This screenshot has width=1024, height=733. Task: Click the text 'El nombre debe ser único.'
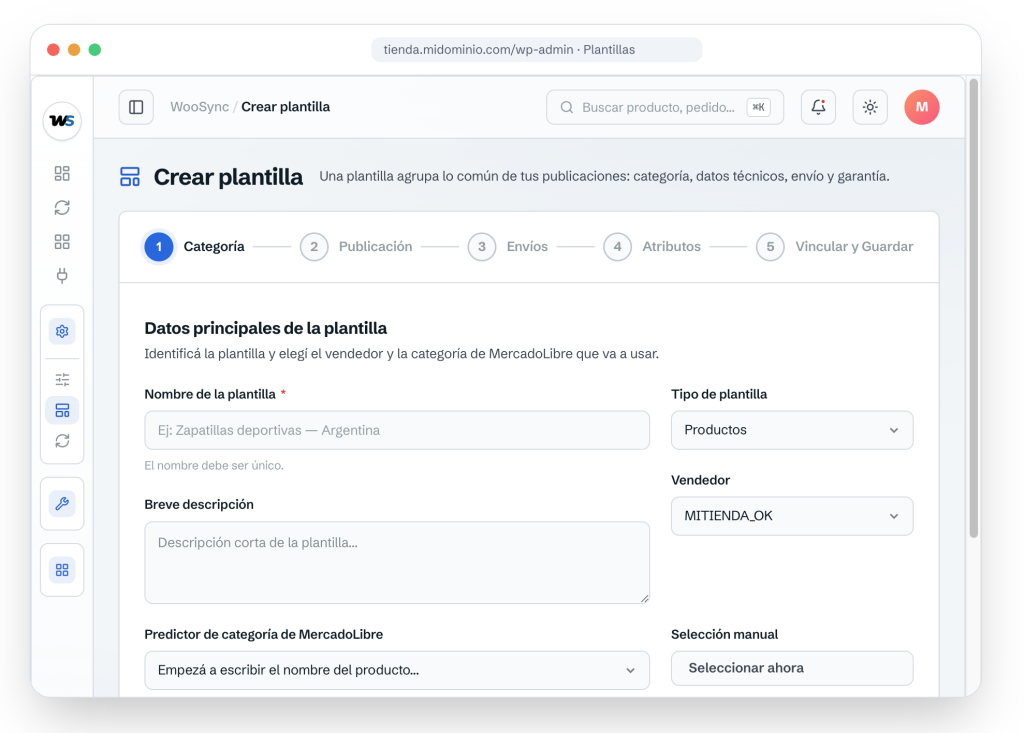click(214, 466)
